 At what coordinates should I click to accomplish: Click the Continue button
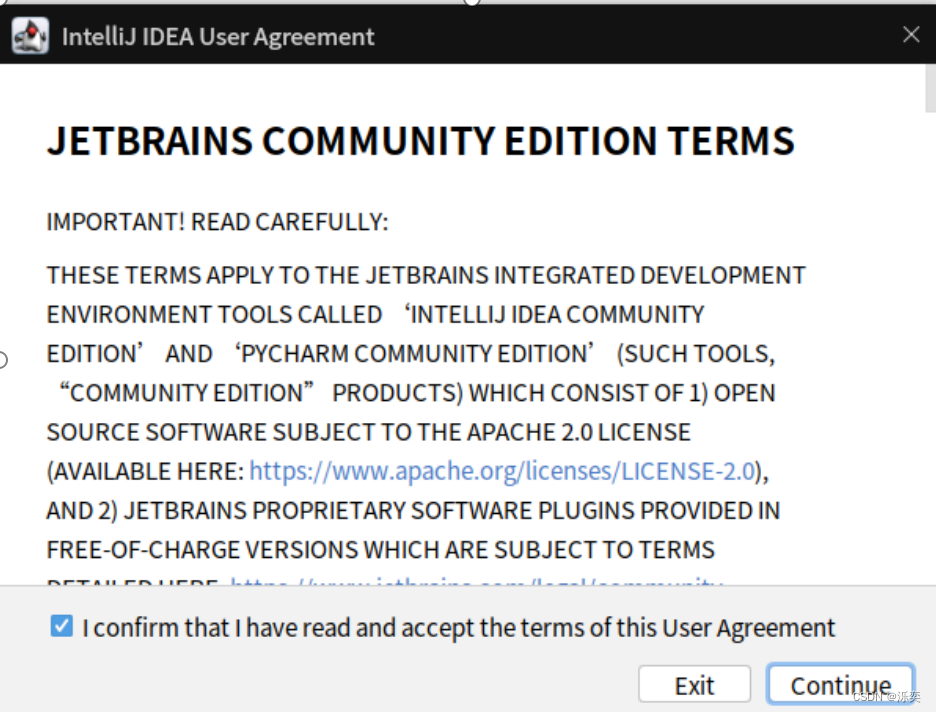(840, 685)
